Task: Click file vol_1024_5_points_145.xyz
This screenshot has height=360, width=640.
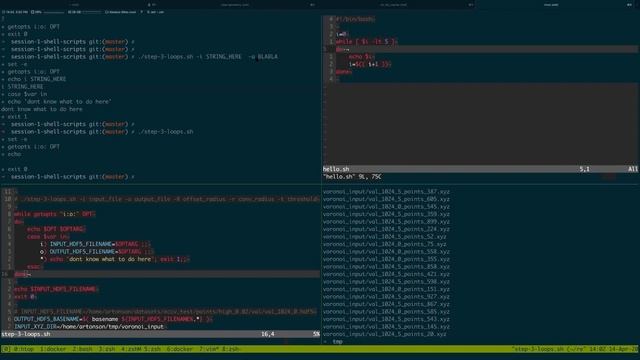Action: coord(386,327)
